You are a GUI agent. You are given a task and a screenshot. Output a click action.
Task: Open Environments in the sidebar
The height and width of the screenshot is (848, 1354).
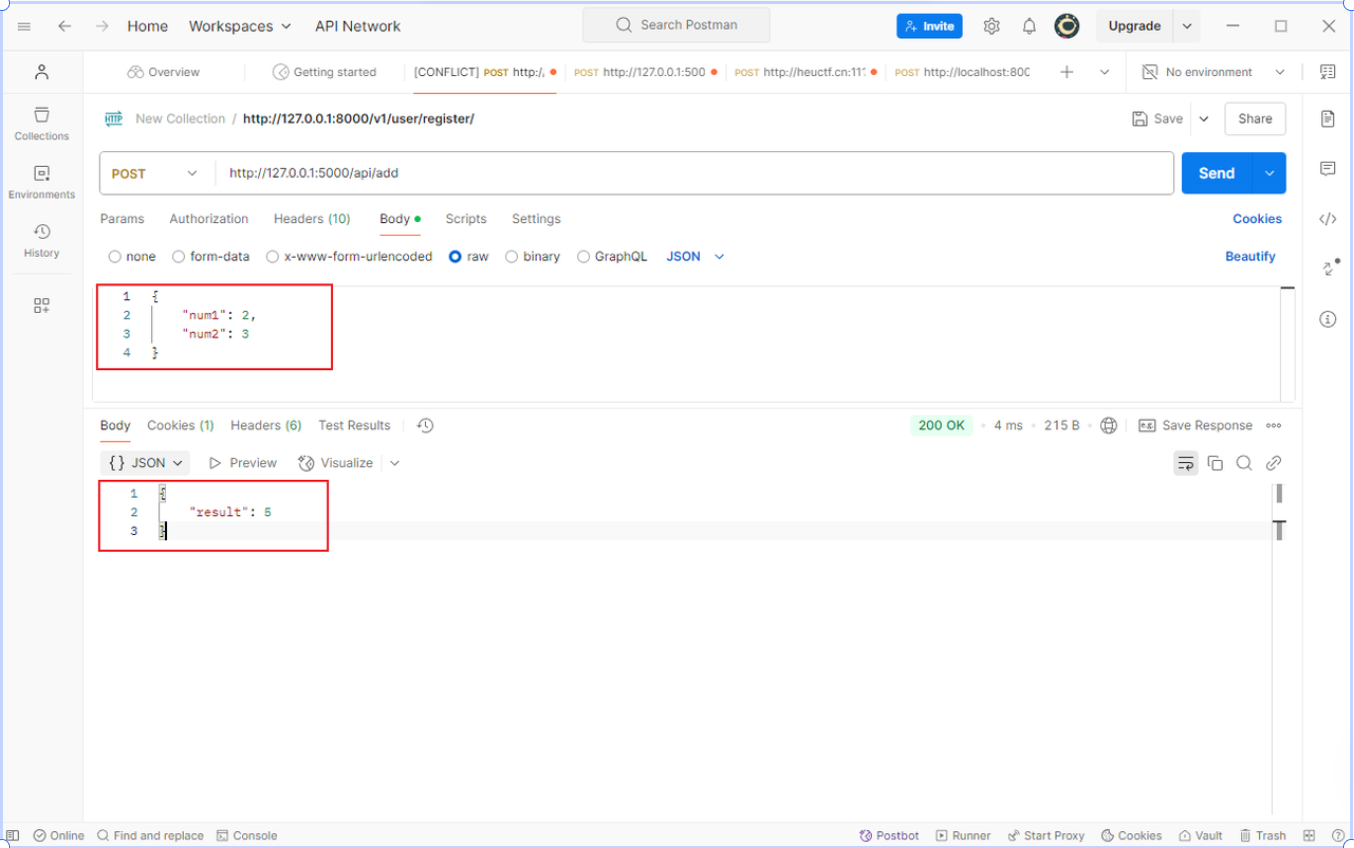point(41,182)
